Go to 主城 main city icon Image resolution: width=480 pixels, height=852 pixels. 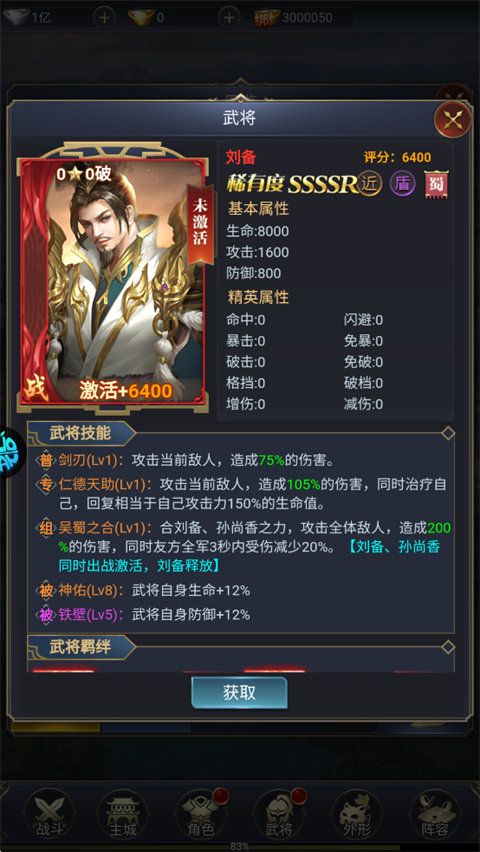(122, 814)
